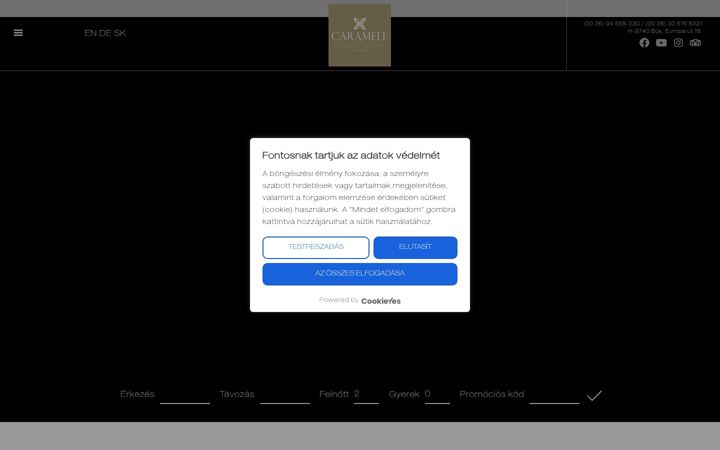Click the hotel phone number text
Viewport: 720px width, 450px height.
tap(643, 23)
